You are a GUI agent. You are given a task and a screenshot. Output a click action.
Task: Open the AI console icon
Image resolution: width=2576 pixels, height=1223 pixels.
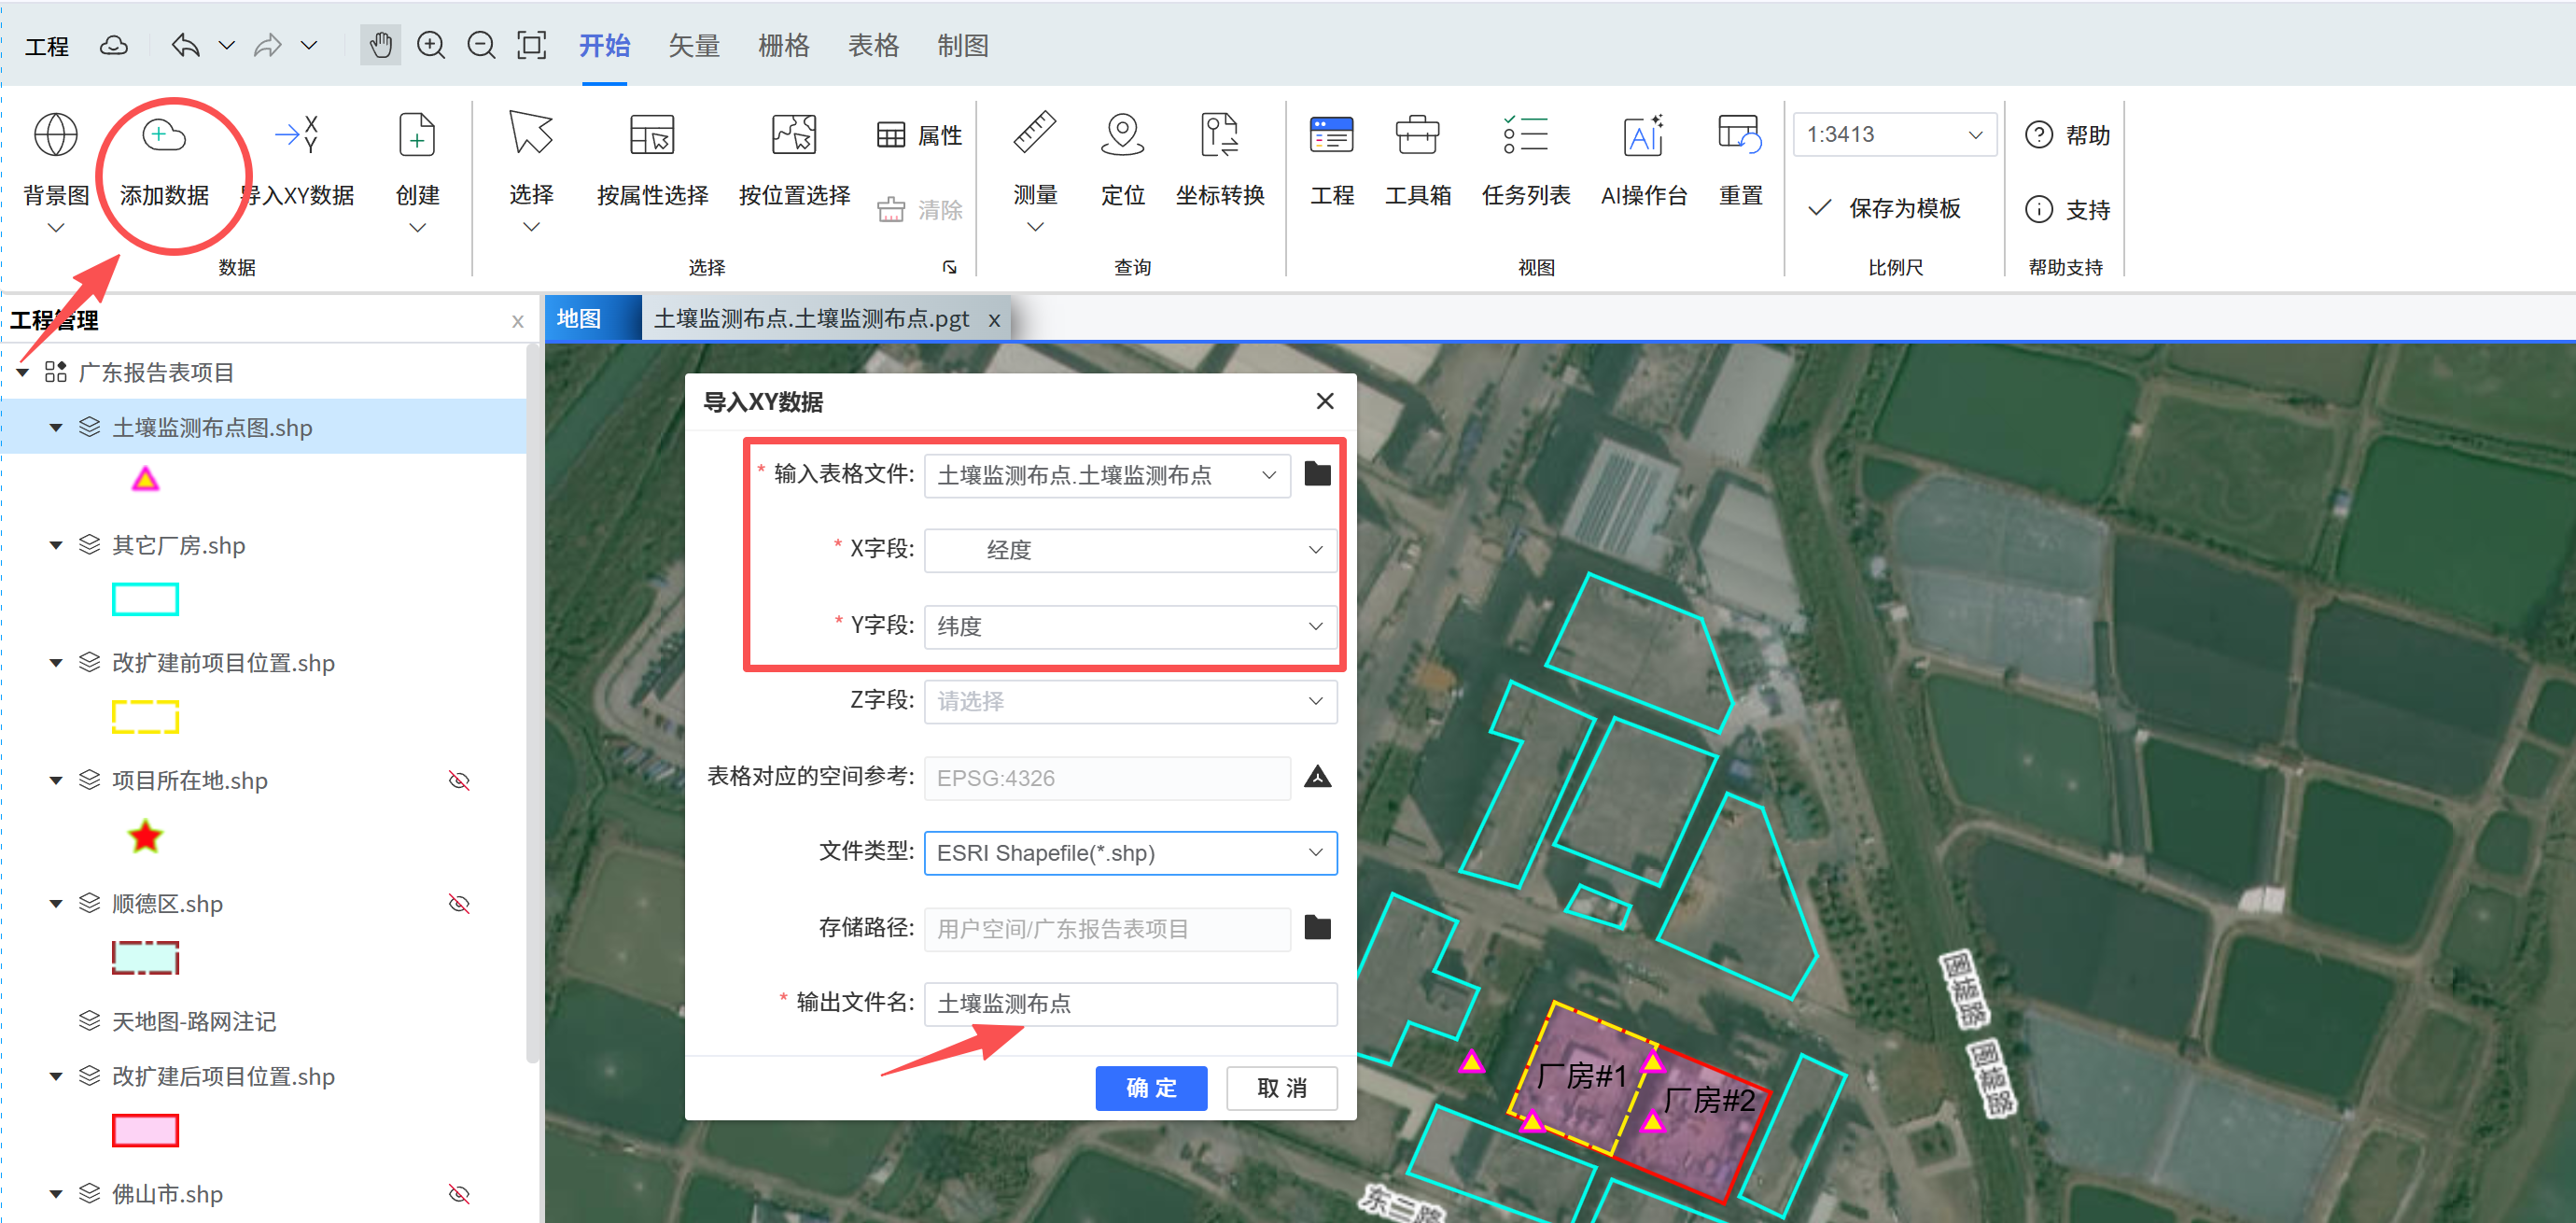coord(1643,135)
